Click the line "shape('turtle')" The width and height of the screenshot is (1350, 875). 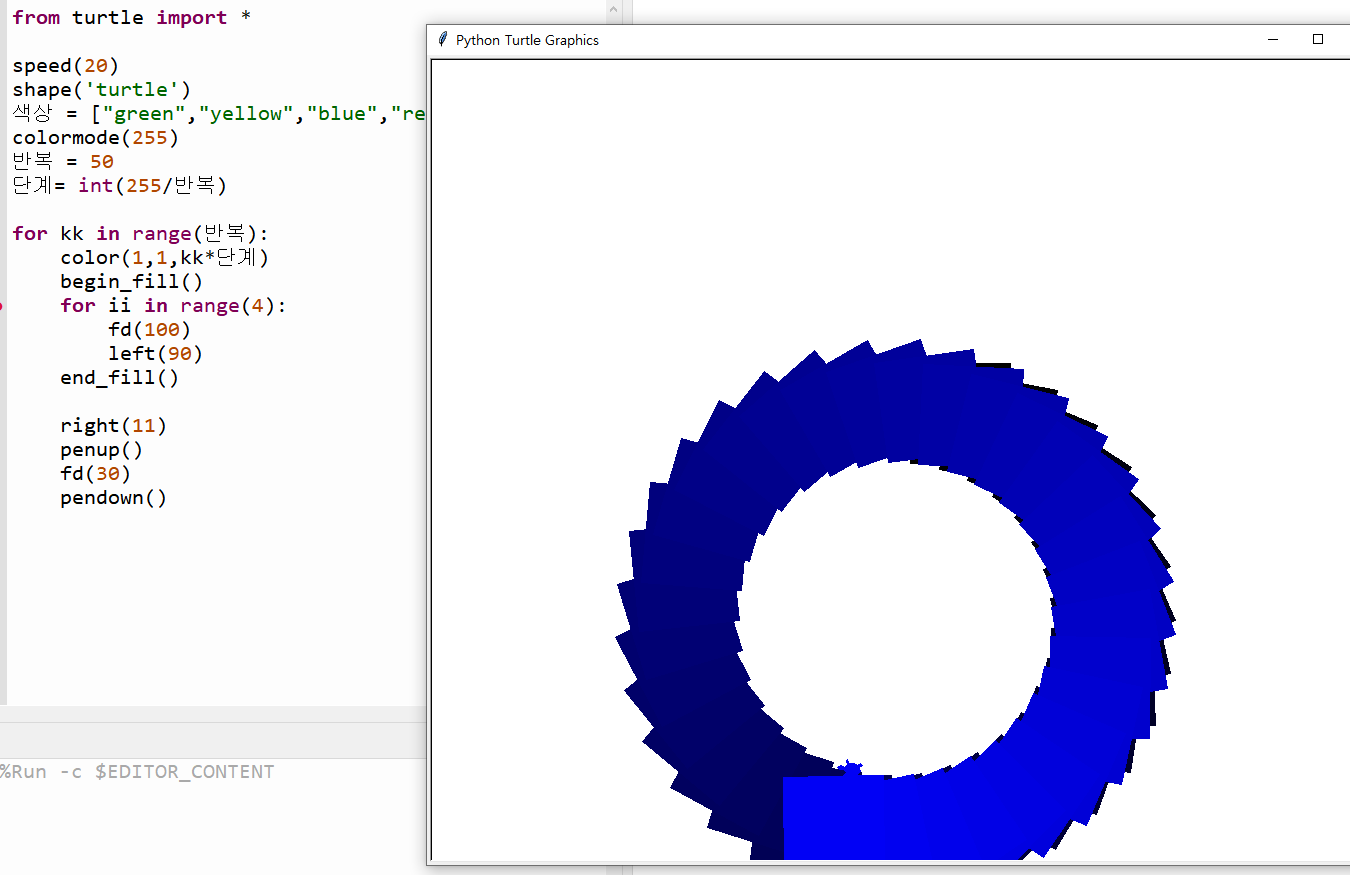[101, 90]
